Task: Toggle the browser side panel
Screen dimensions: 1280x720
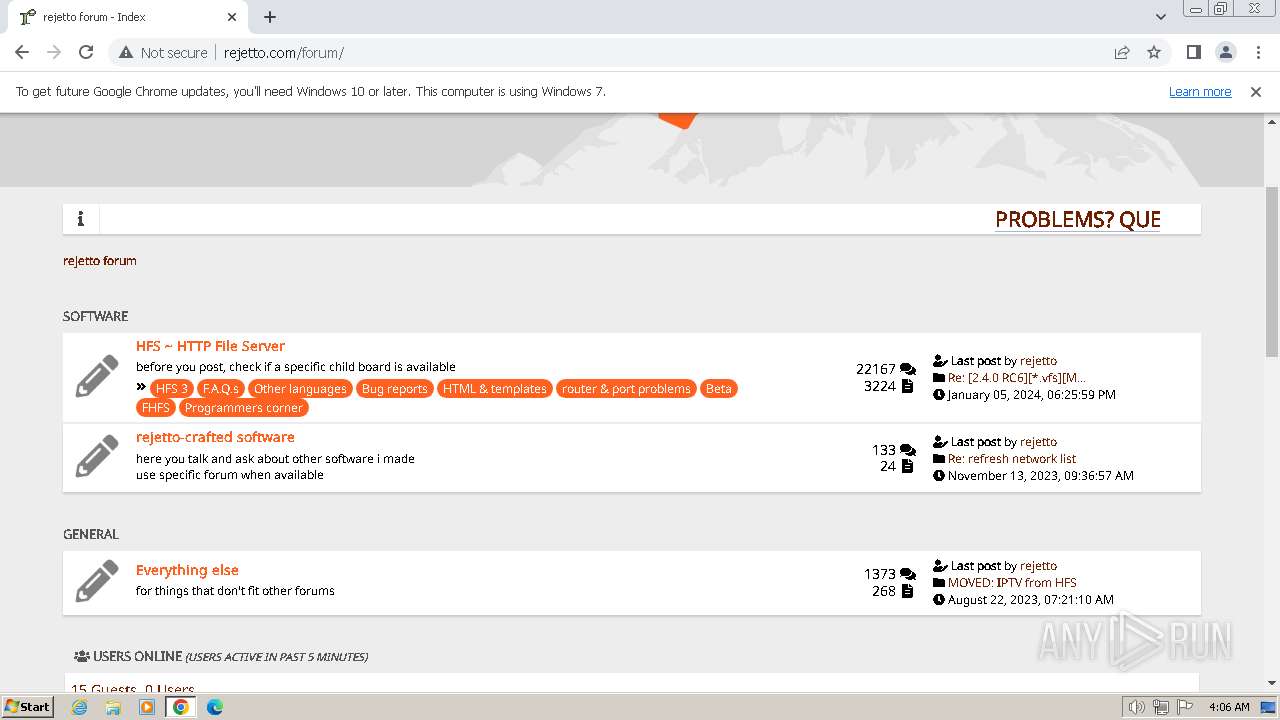Action: pos(1193,52)
